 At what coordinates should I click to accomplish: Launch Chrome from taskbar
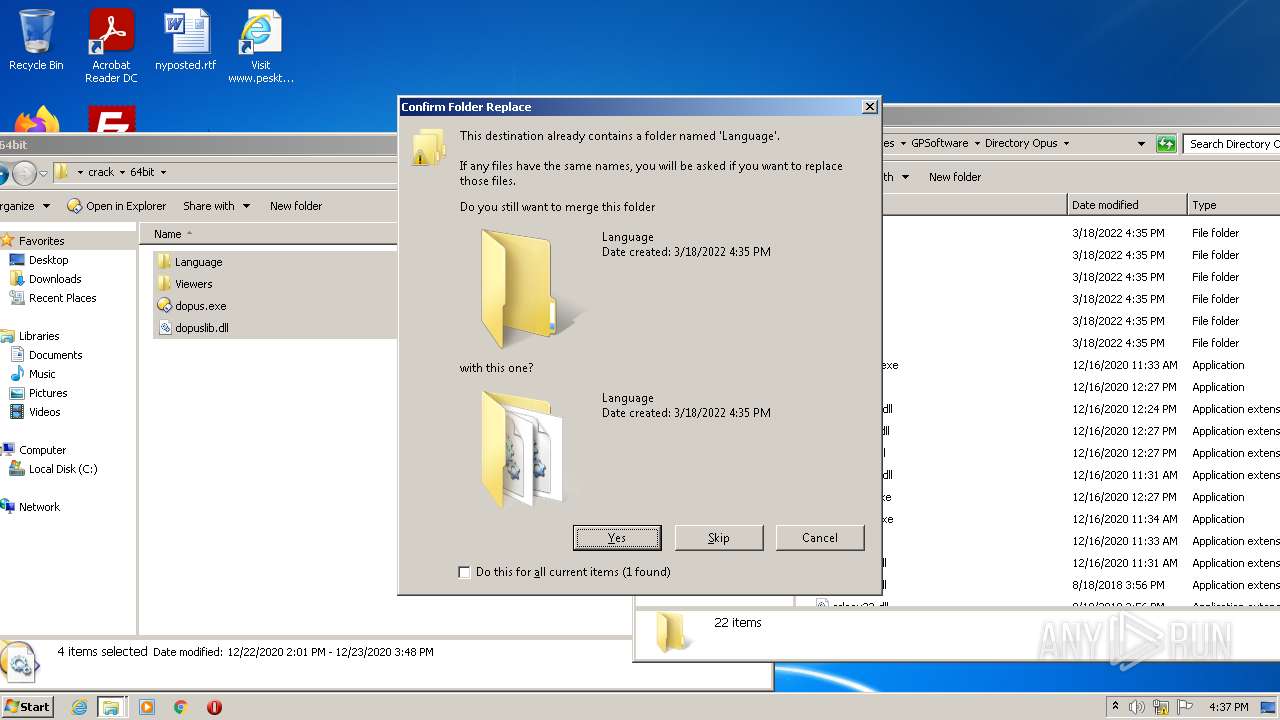point(181,707)
